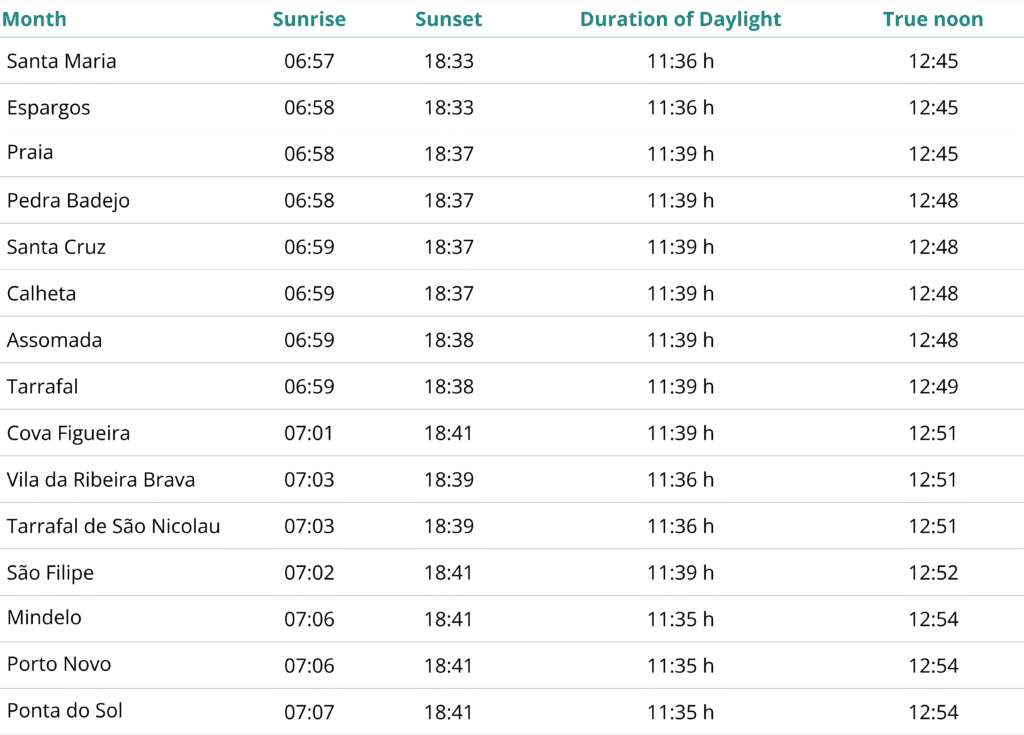
Task: Click Tarrafal de São Nicolau city name
Action: [x=113, y=526]
